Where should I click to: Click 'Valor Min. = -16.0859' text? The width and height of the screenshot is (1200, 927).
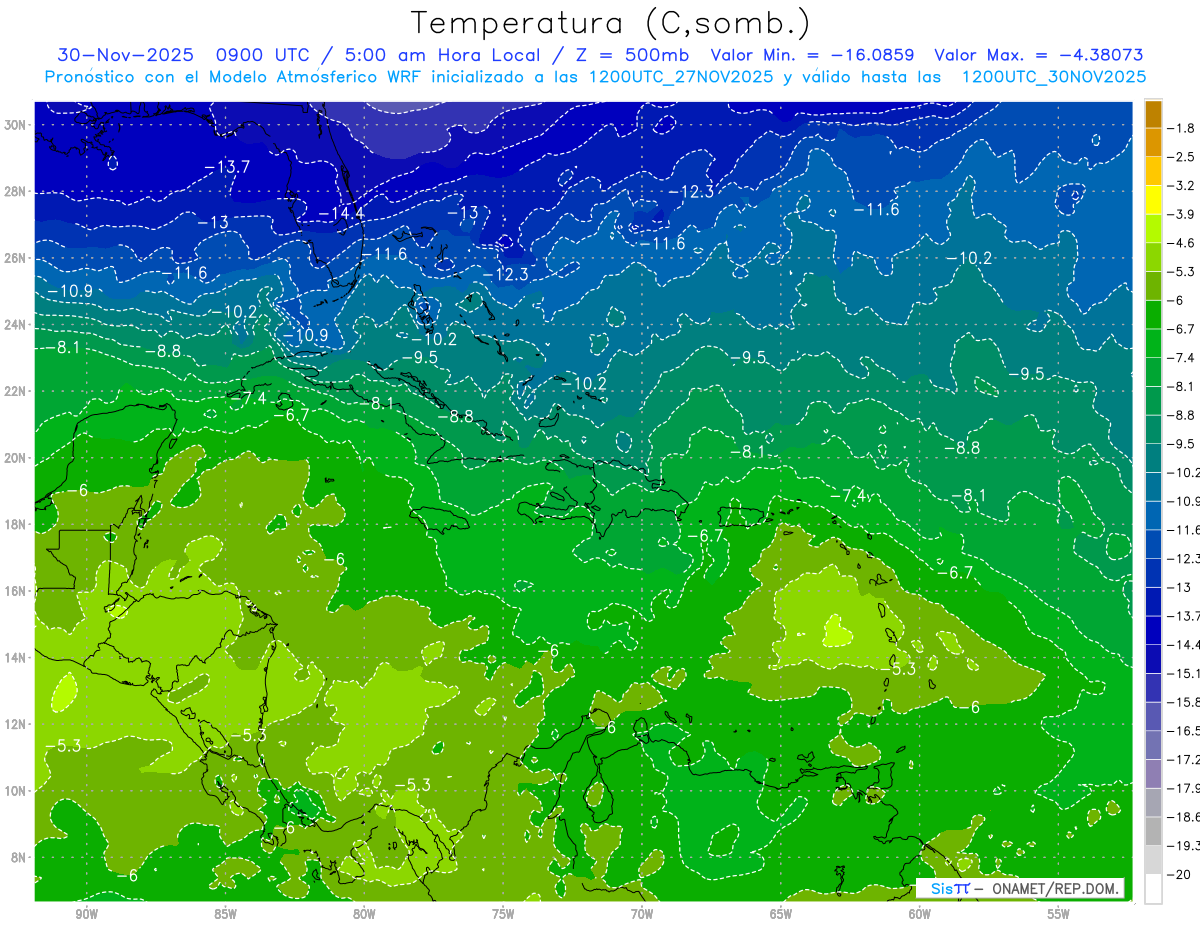click(812, 55)
